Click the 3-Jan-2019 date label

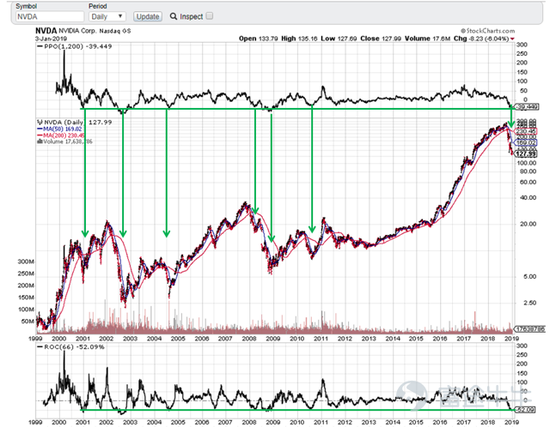pyautogui.click(x=51, y=39)
